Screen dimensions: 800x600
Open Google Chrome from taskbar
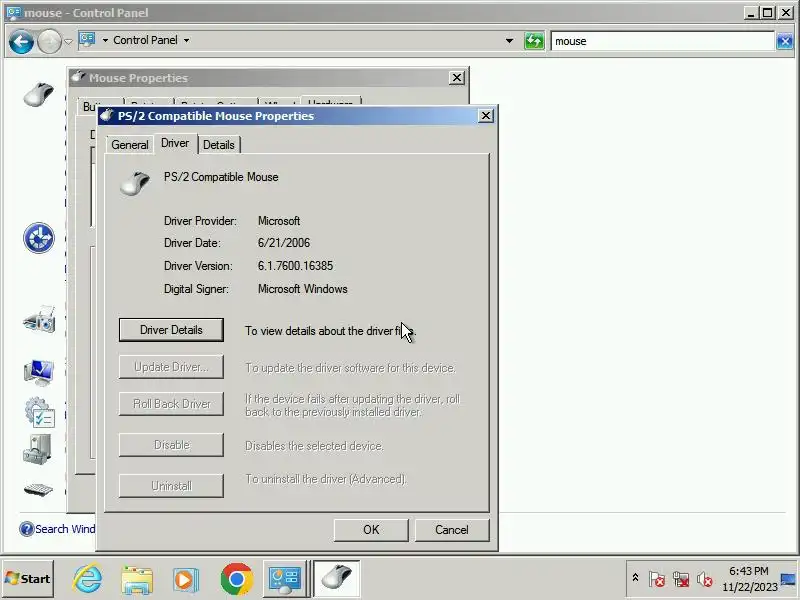[x=236, y=579]
